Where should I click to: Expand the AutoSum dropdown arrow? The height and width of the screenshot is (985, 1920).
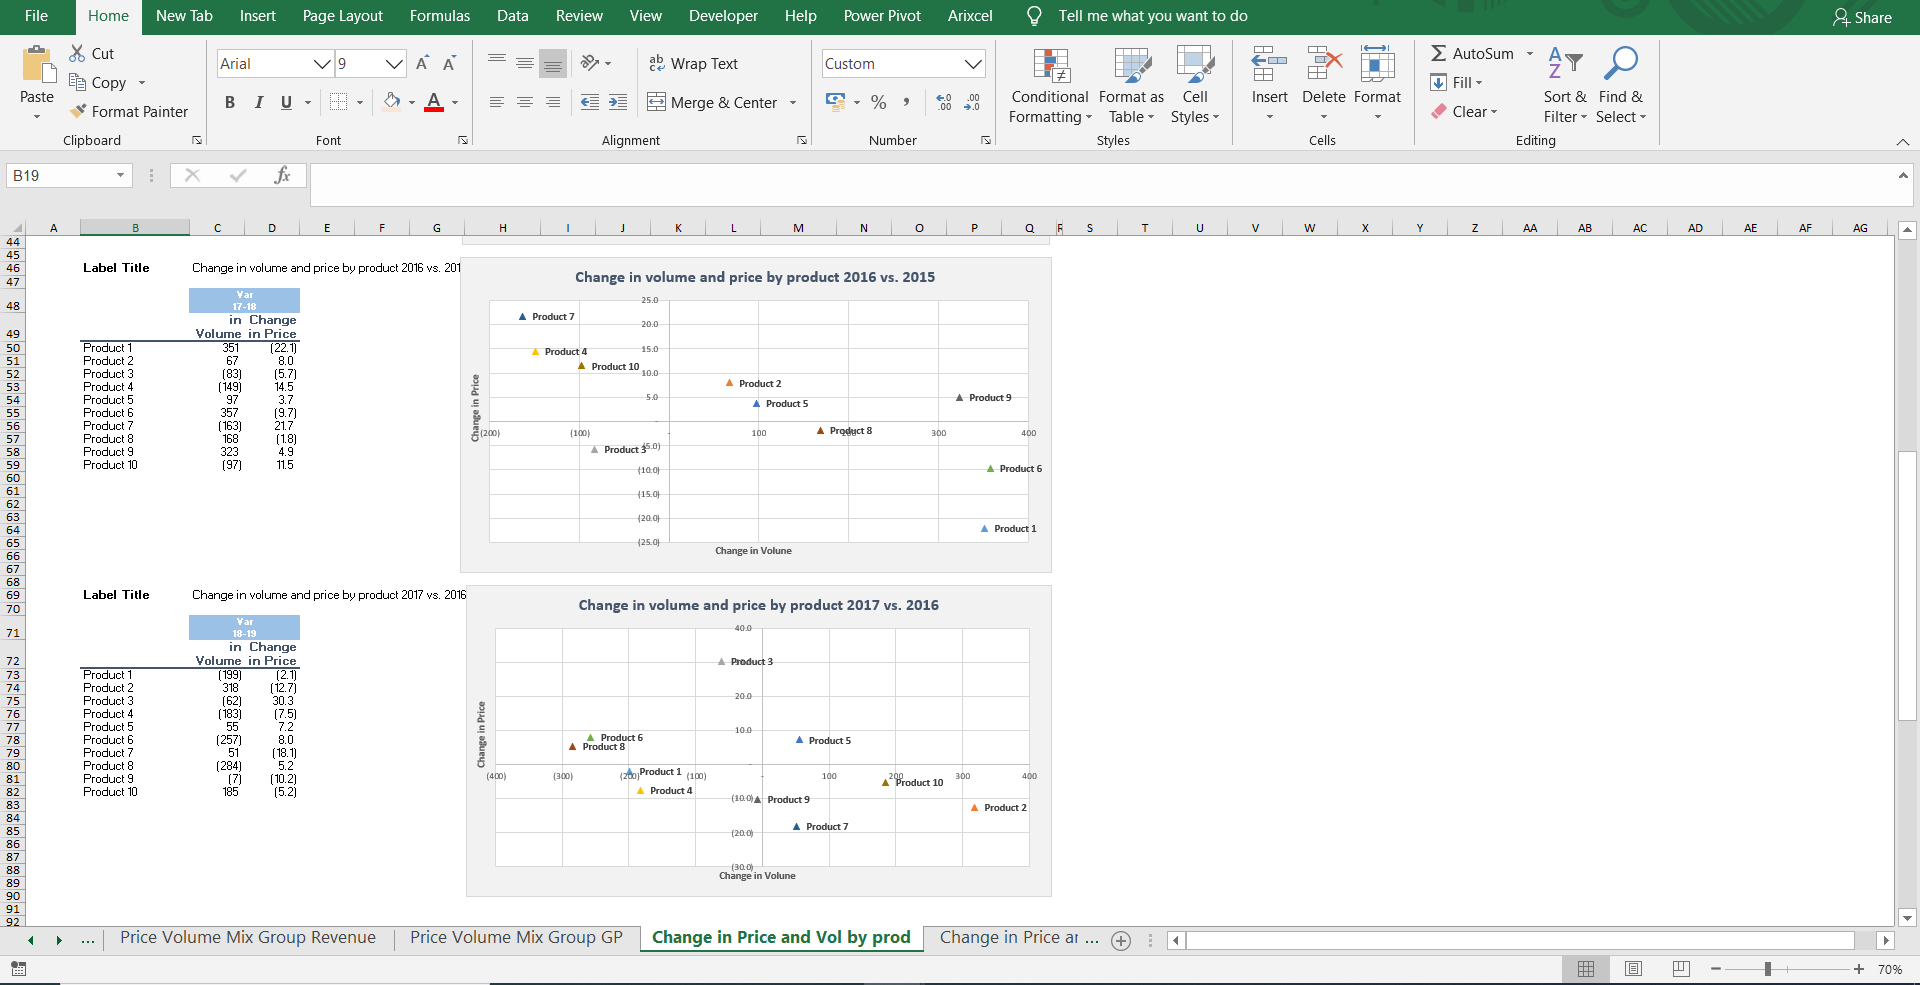coord(1530,53)
